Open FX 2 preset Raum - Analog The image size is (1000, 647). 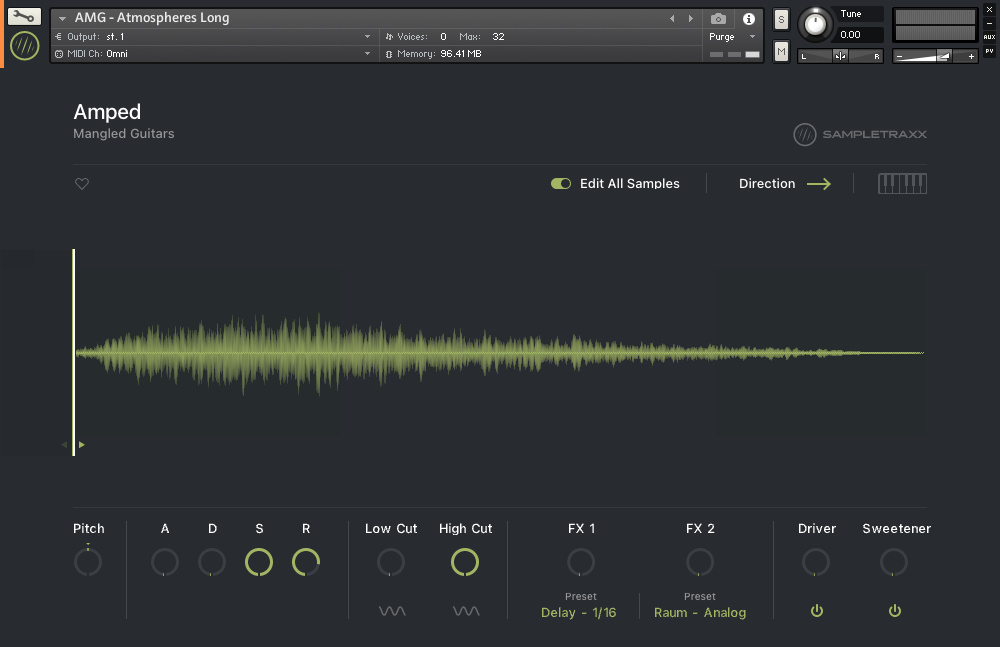(x=700, y=613)
